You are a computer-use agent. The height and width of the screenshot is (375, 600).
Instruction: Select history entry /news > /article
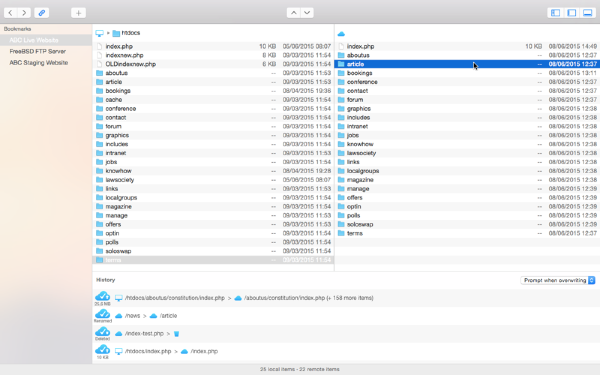coord(346,316)
